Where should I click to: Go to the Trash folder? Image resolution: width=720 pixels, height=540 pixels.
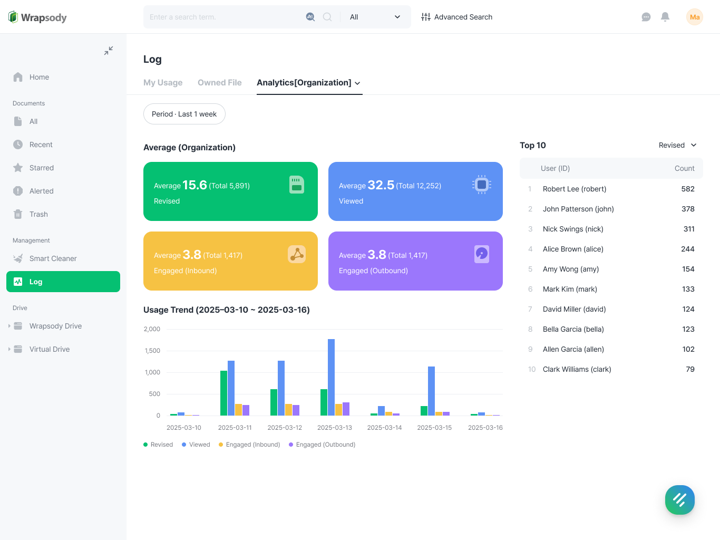(38, 214)
